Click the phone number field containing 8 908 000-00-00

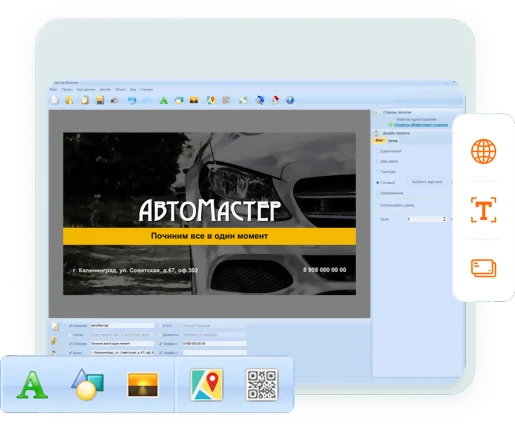point(215,343)
